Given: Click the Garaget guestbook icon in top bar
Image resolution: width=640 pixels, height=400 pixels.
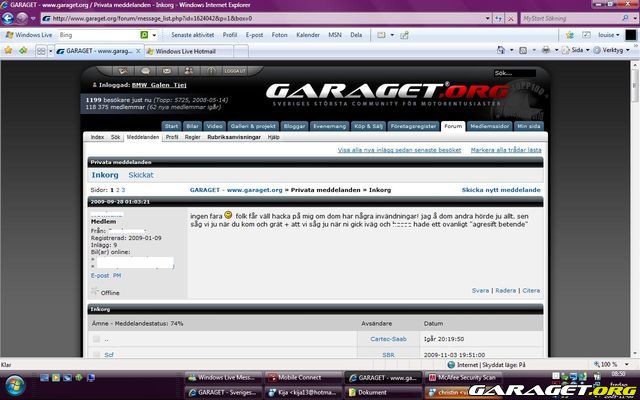Looking at the screenshot, I should (123, 71).
